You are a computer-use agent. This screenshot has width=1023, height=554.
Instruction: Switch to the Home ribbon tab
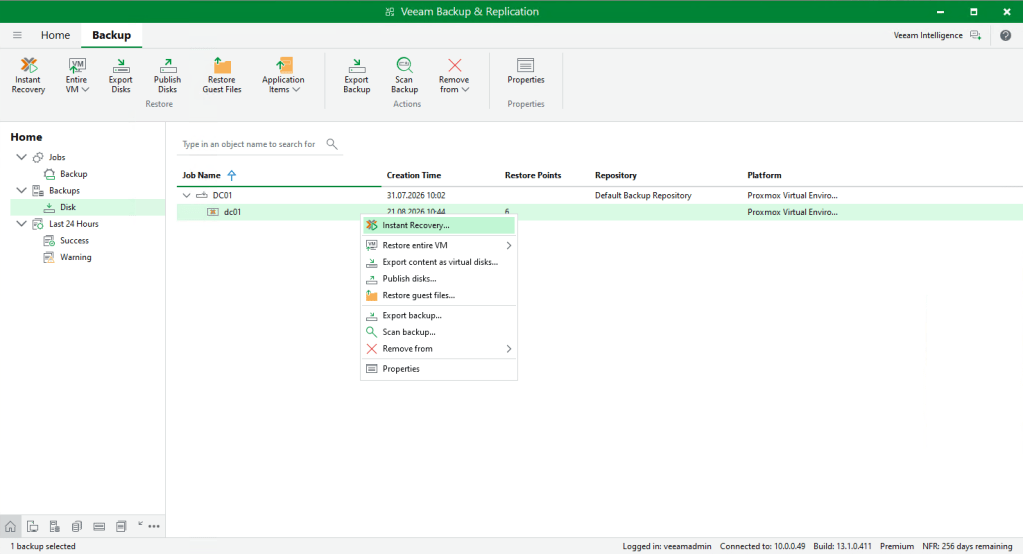[x=55, y=35]
